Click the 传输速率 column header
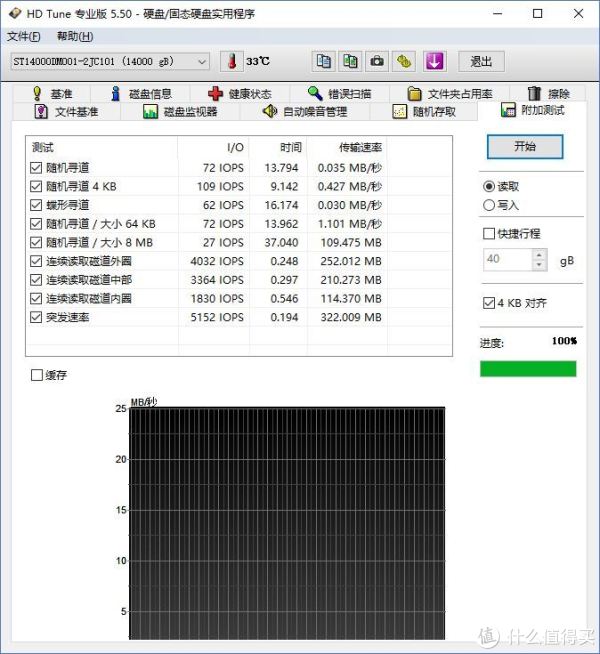The height and width of the screenshot is (654, 600). 347,147
